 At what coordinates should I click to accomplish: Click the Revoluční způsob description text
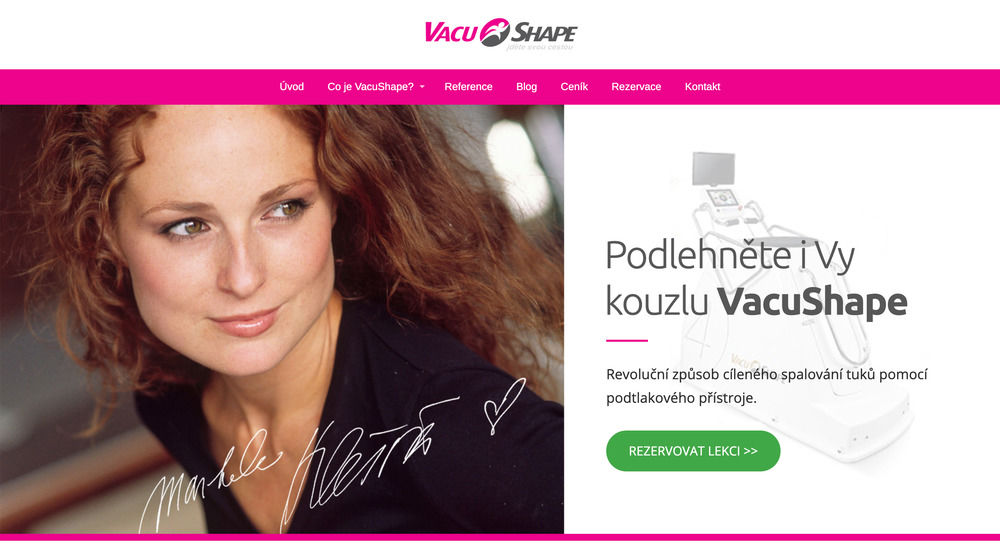[x=767, y=386]
